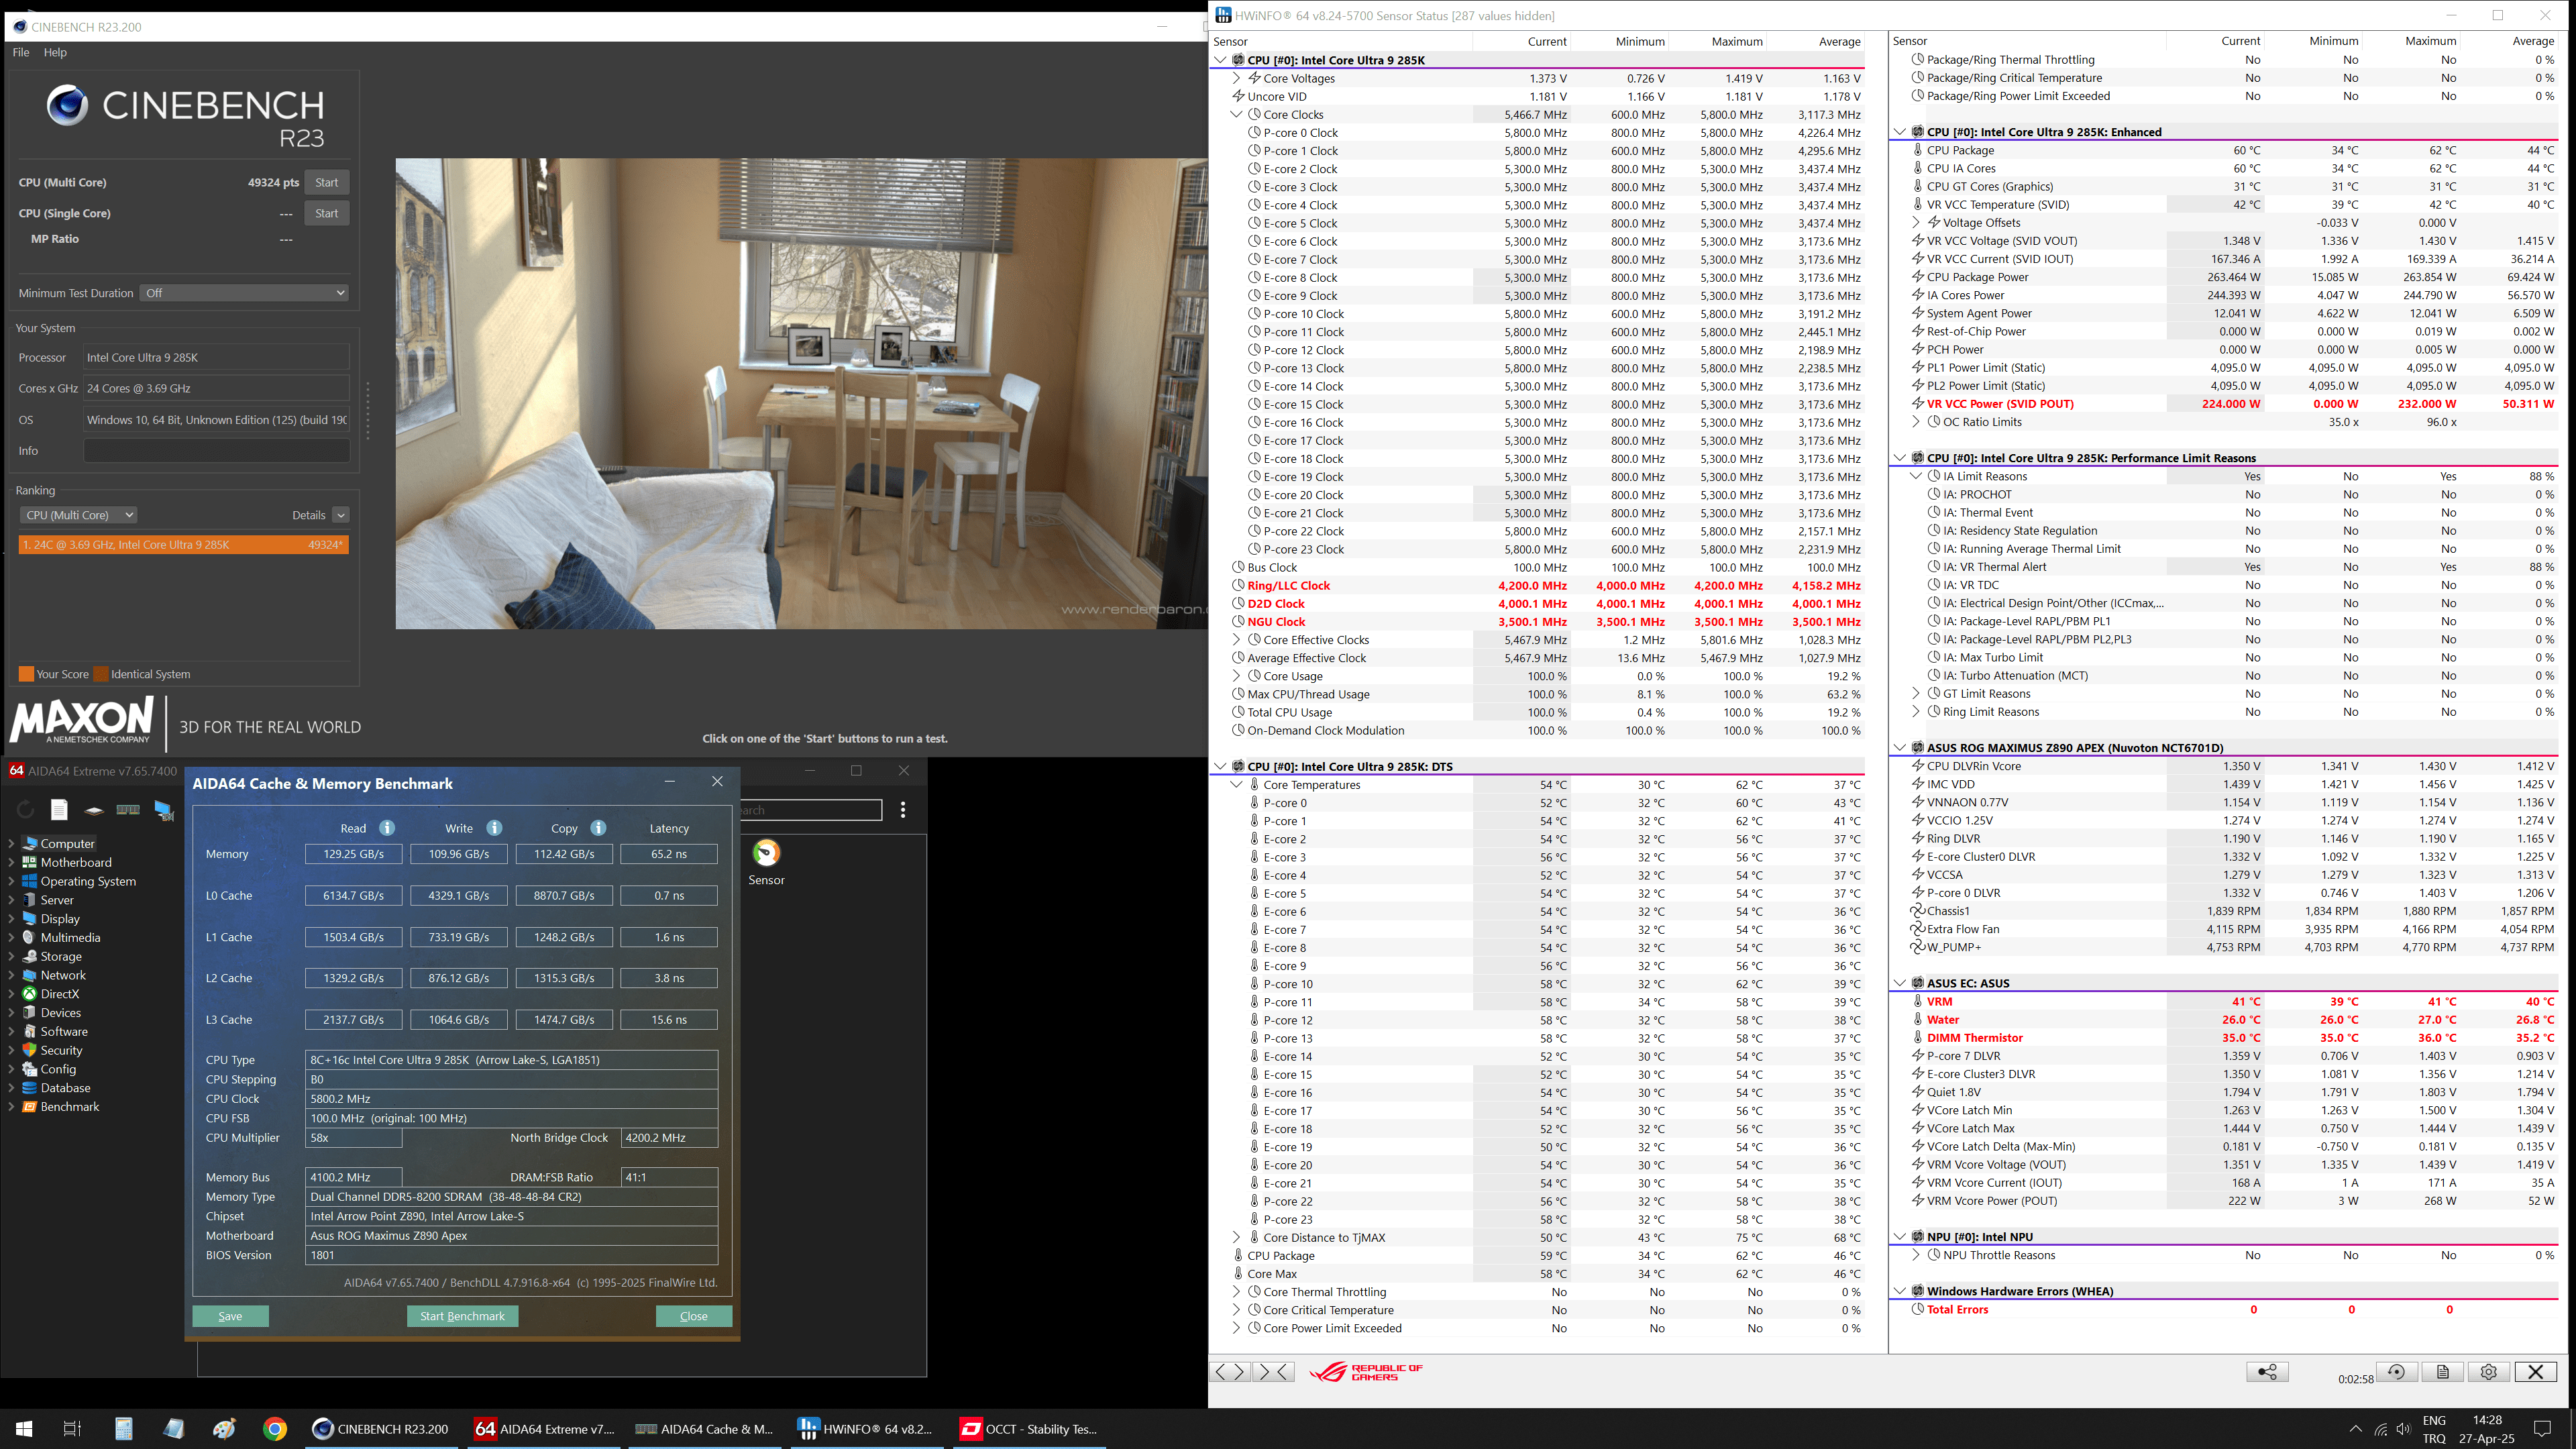
Task: Switch to OCCT Stability Test on taskbar
Action: (1029, 1429)
